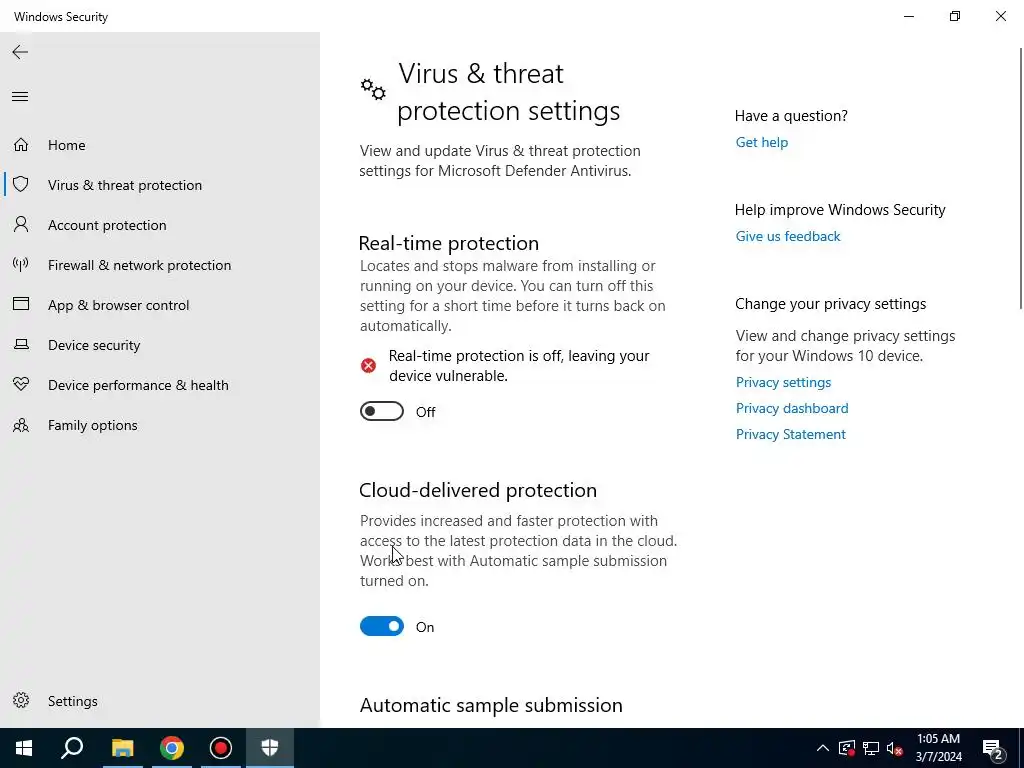Click the Automatic sample submission heading

point(491,705)
